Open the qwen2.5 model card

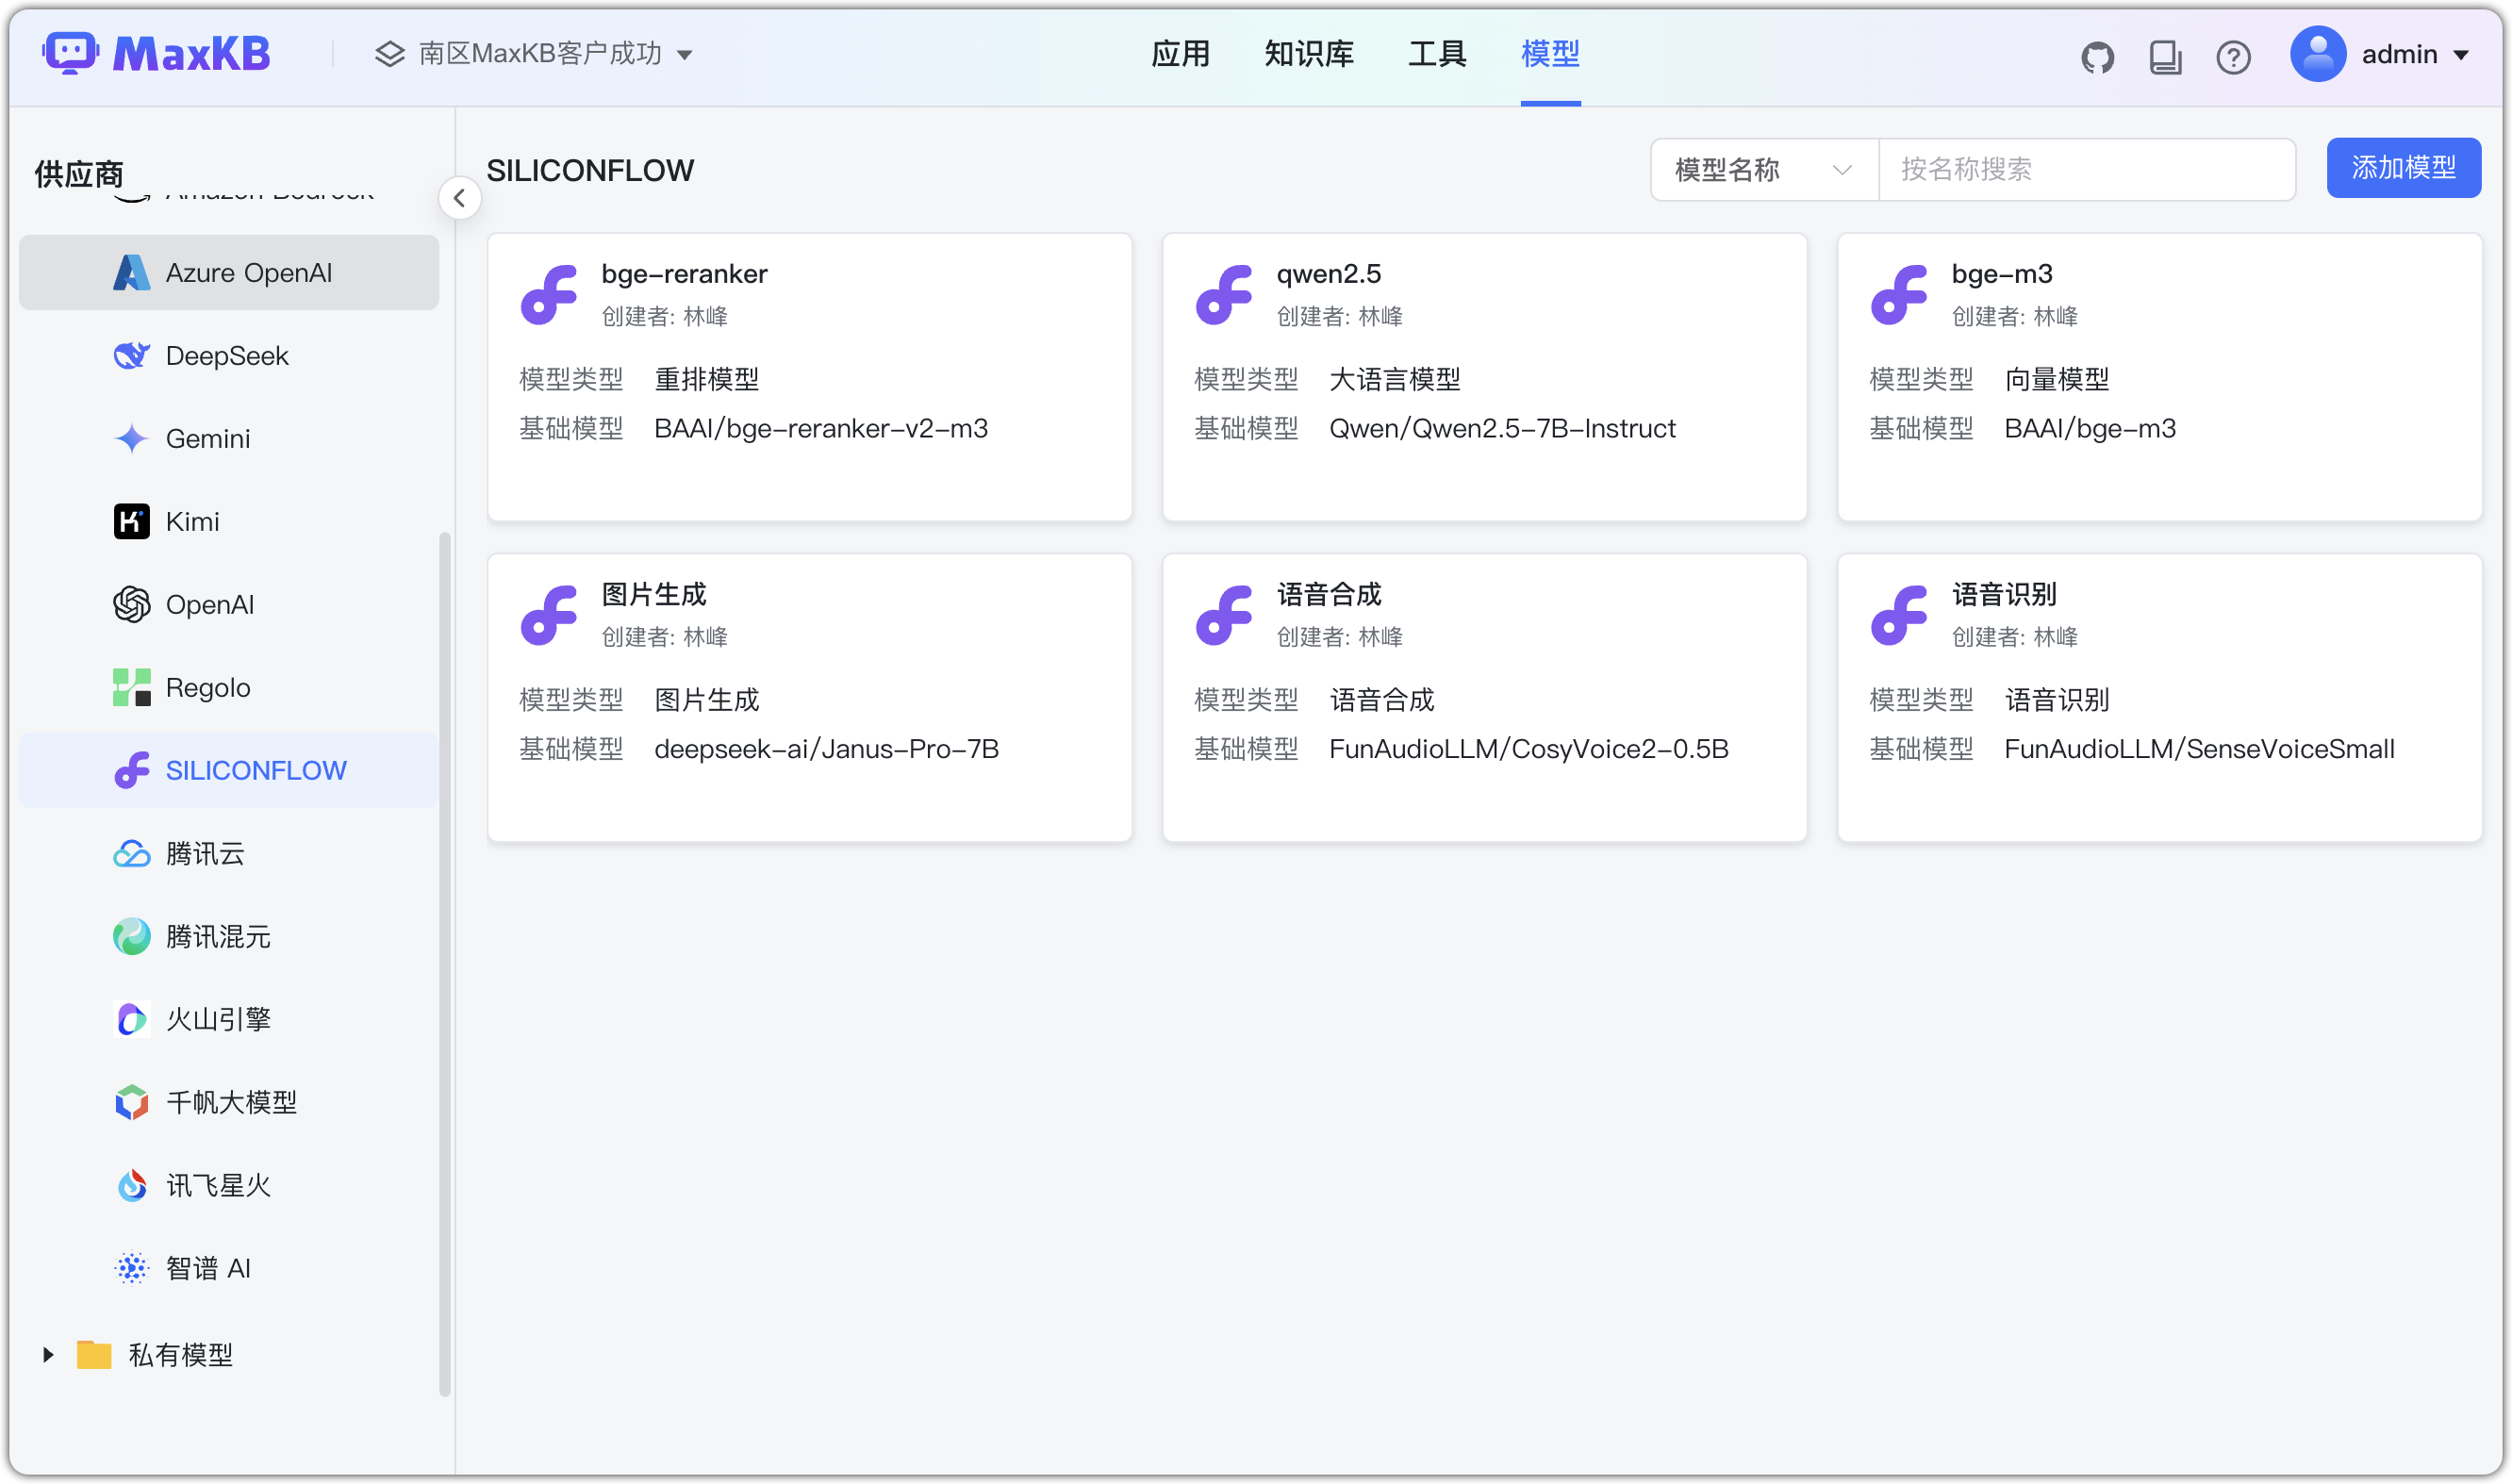[x=1484, y=377]
